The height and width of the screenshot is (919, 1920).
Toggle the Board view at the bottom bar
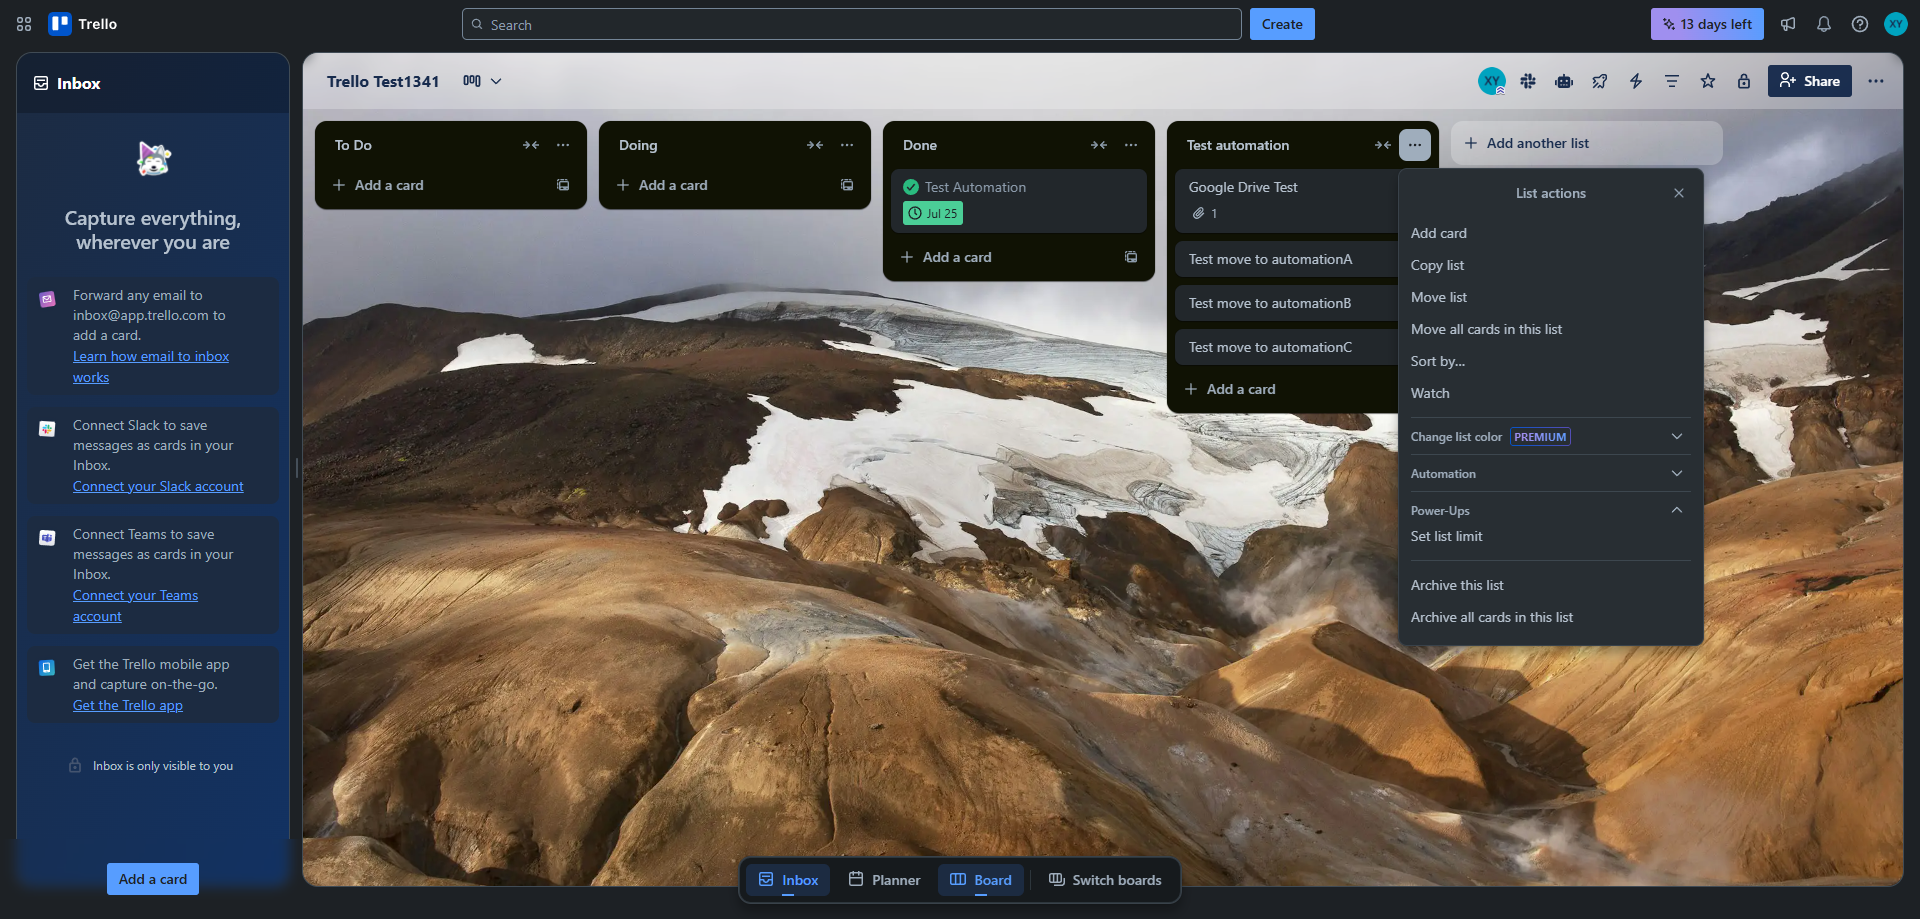click(981, 880)
